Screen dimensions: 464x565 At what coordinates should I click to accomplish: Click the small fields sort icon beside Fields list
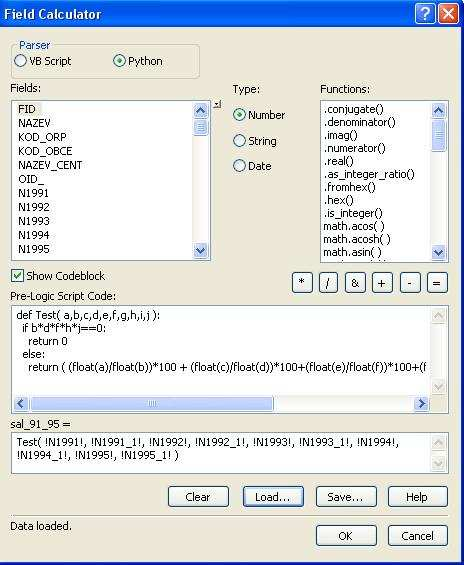click(x=217, y=105)
